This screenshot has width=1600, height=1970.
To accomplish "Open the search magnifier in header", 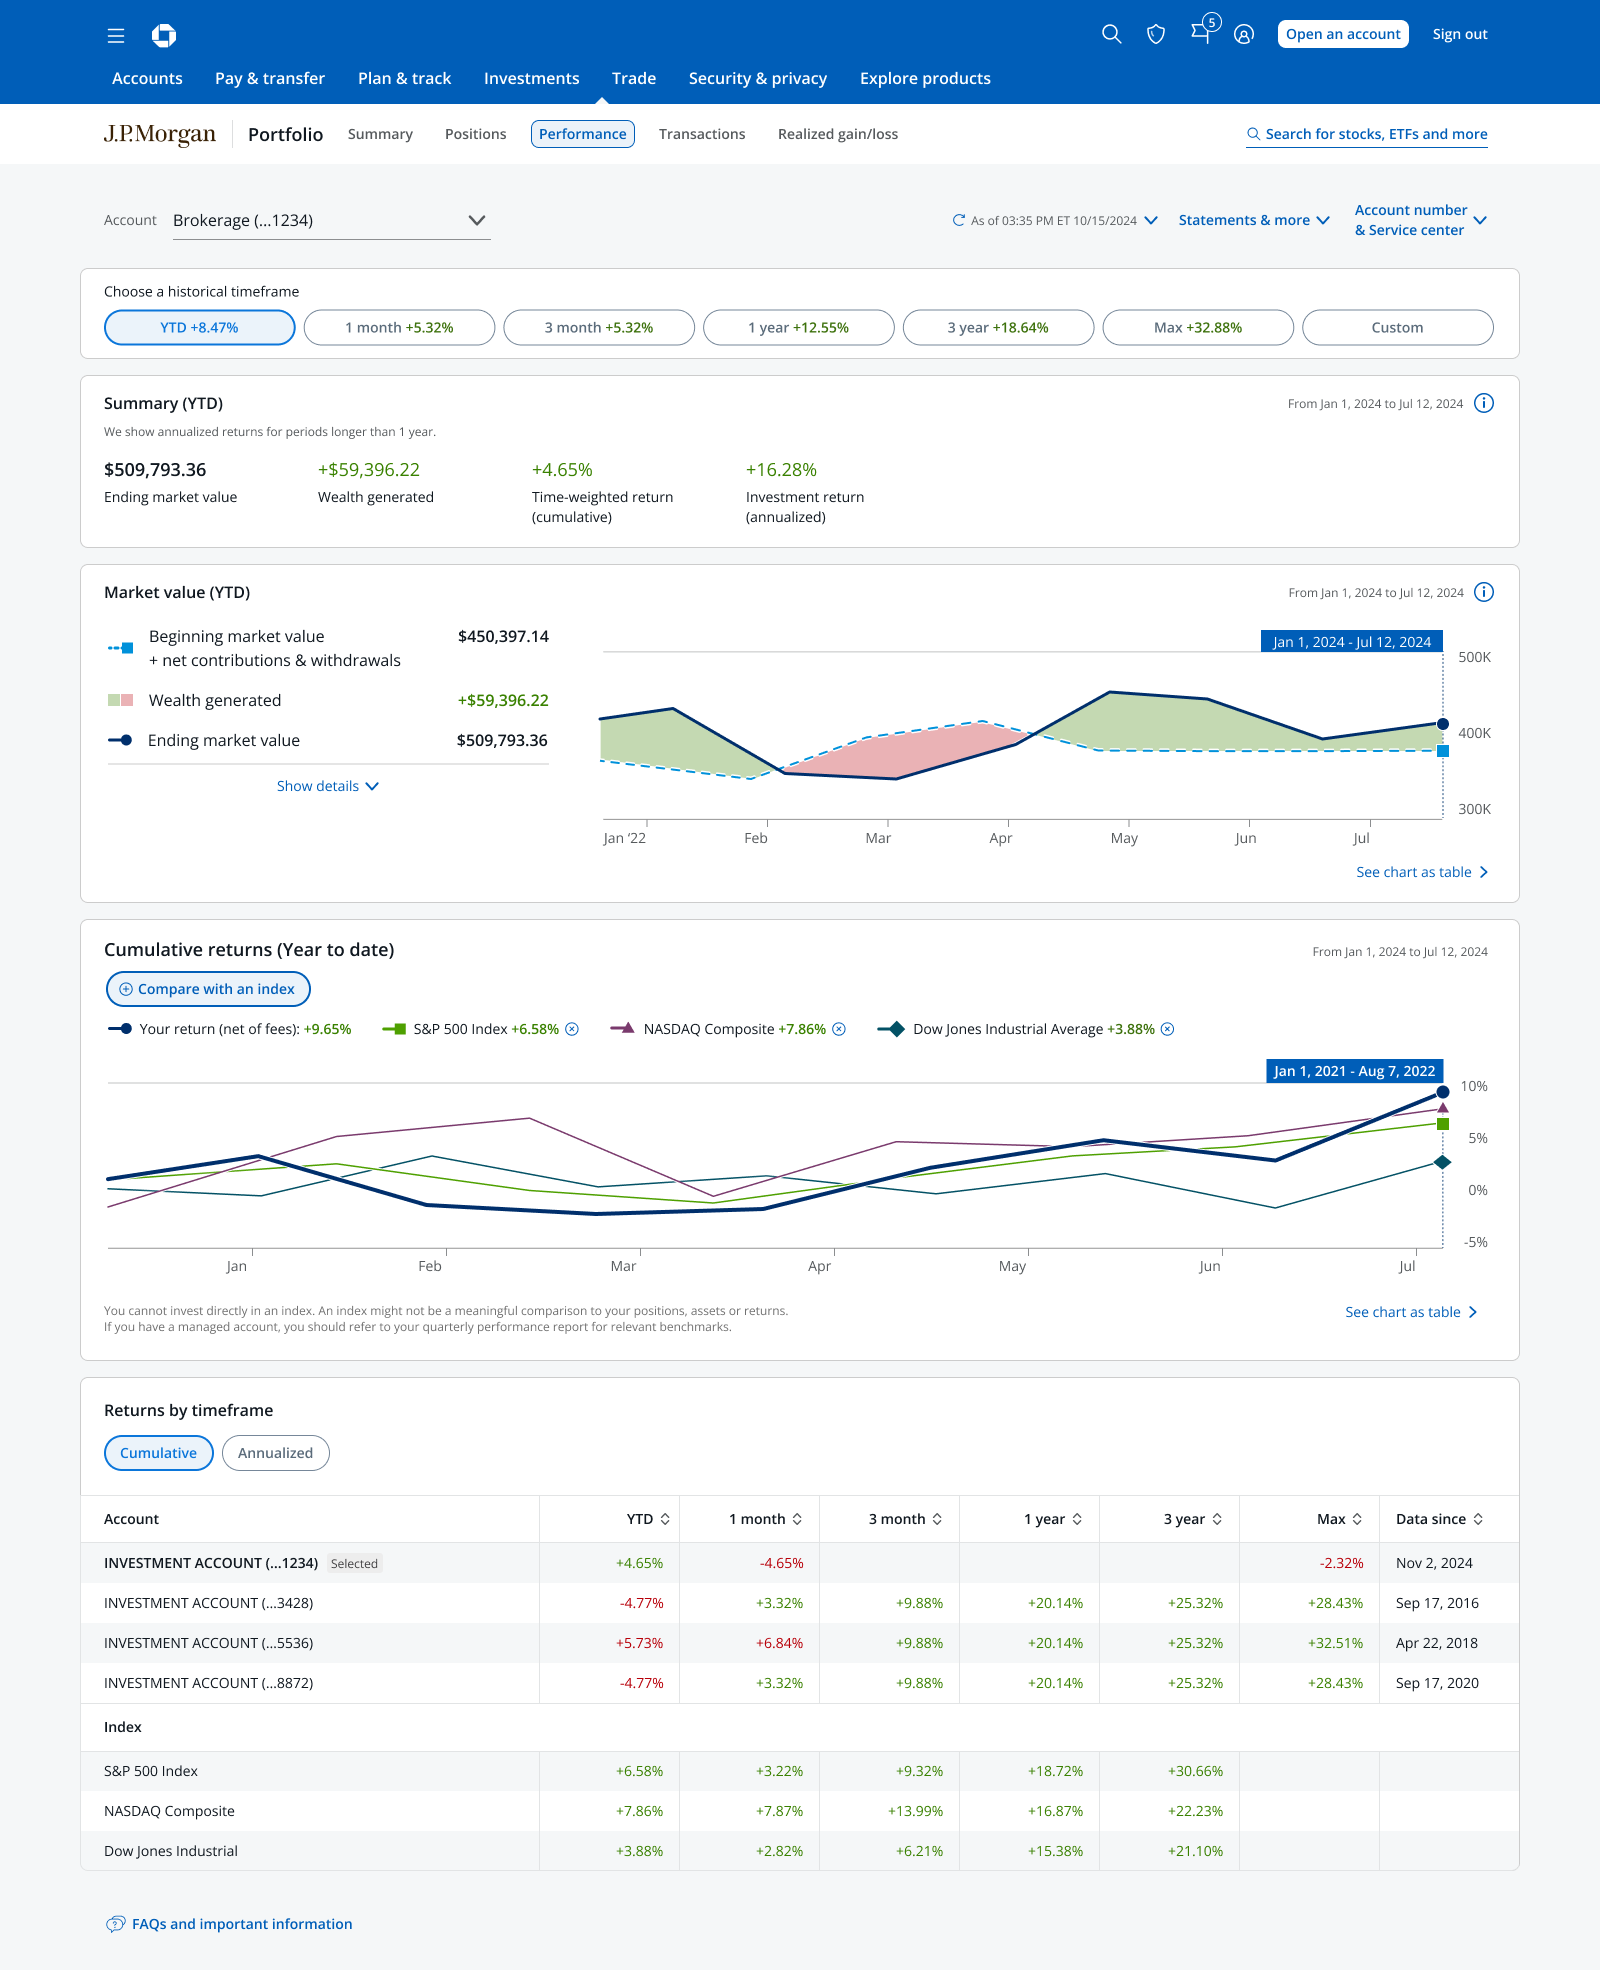I will click(x=1111, y=34).
